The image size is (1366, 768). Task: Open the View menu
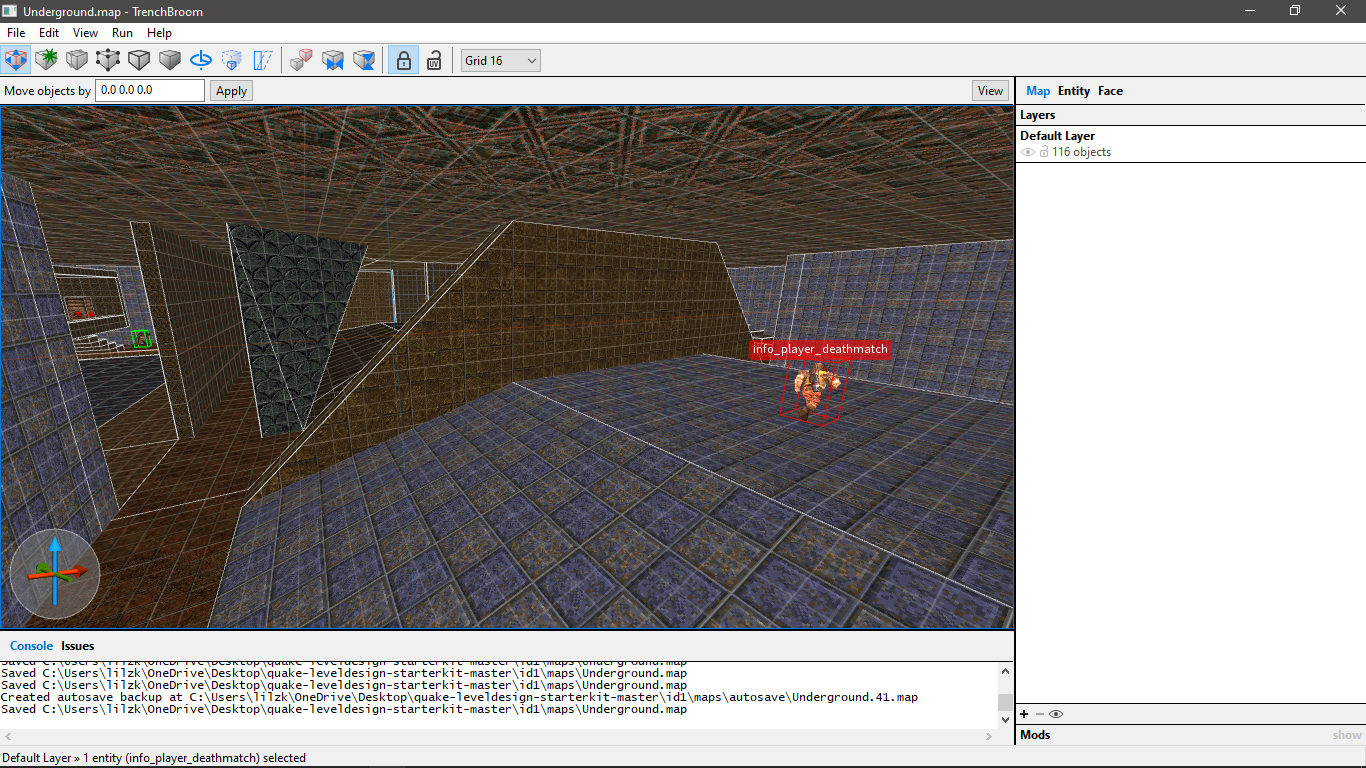[x=85, y=33]
